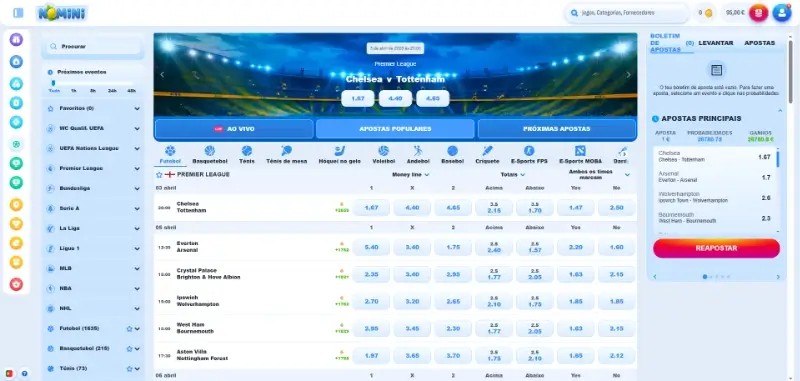Select the Voleibol sport icon

point(384,151)
